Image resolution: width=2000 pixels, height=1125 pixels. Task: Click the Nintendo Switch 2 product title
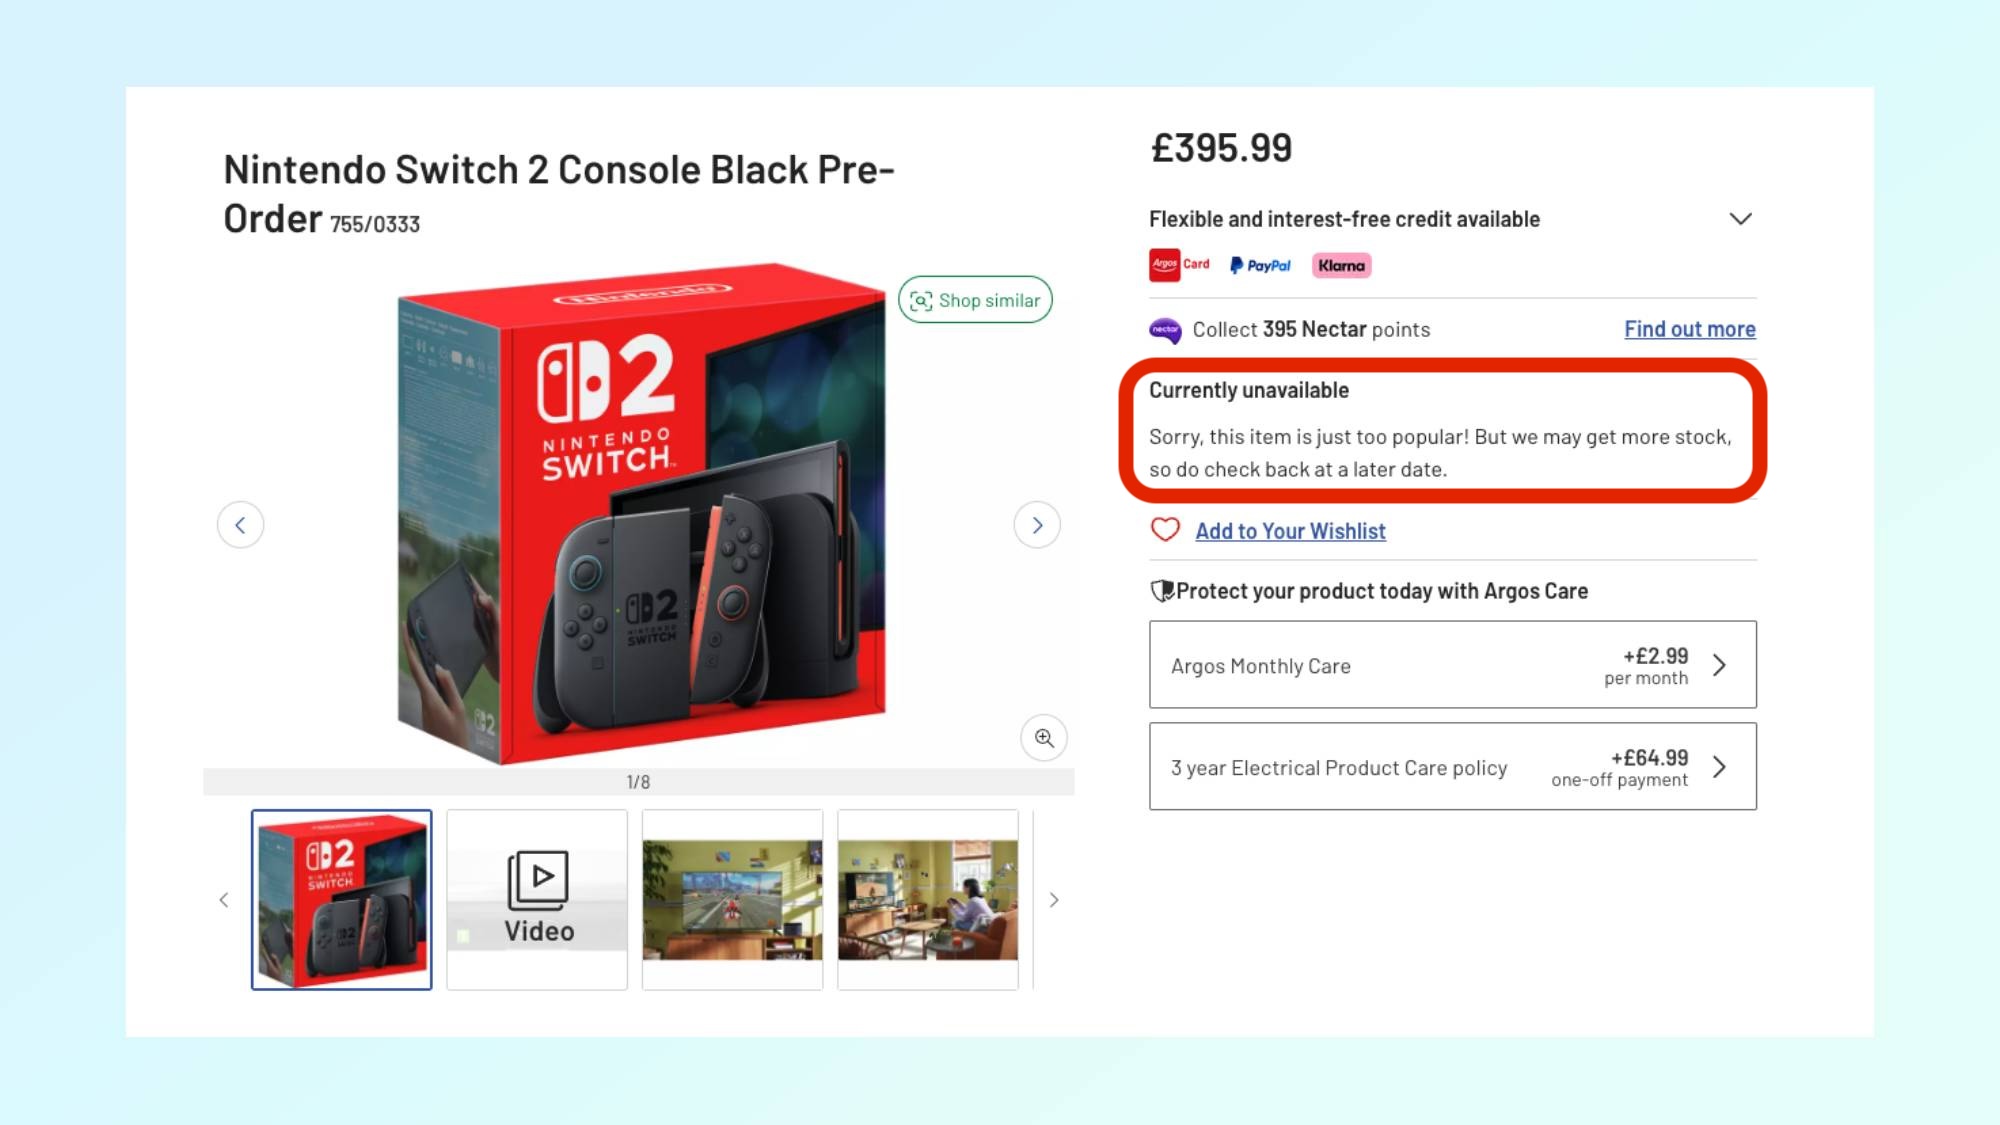coord(558,169)
